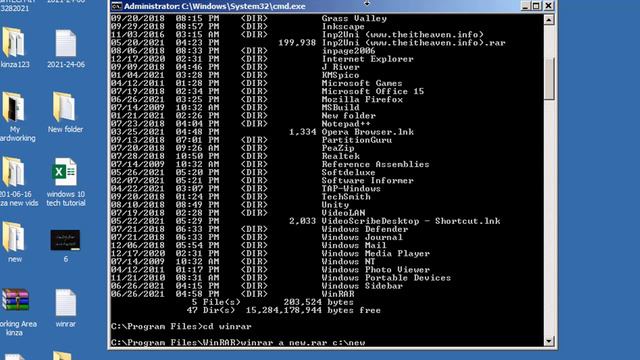Click the 'Inp2Uni (www.theitheaven.info).rar' entry

click(308, 43)
